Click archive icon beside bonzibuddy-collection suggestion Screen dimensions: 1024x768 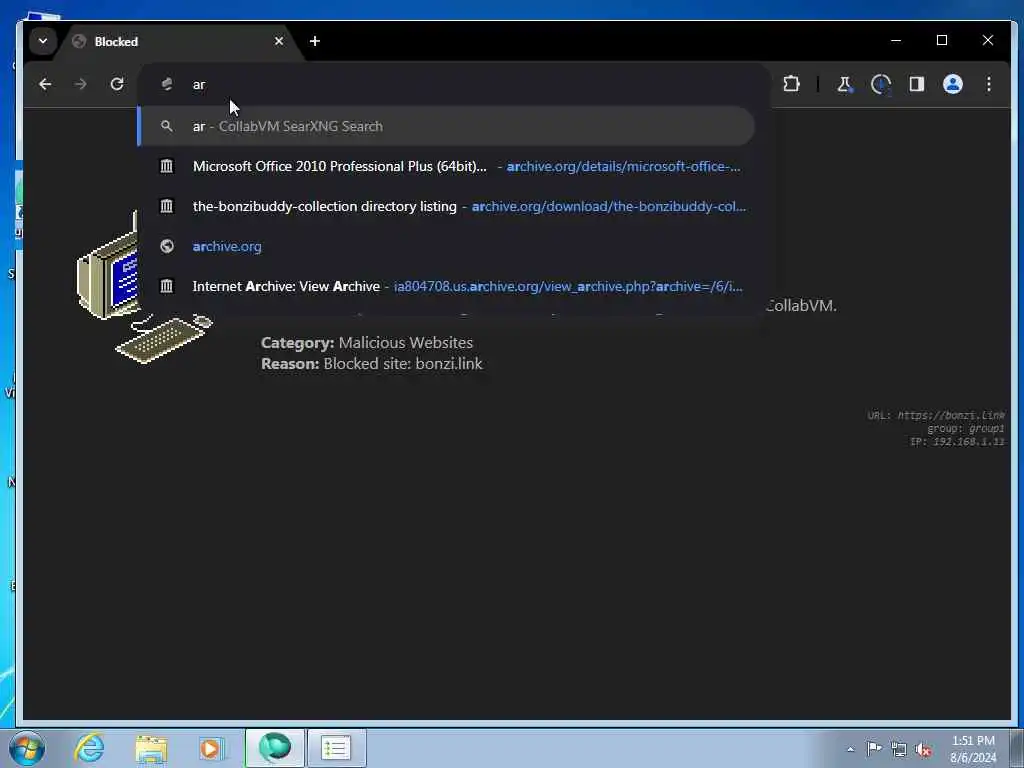pyautogui.click(x=167, y=206)
